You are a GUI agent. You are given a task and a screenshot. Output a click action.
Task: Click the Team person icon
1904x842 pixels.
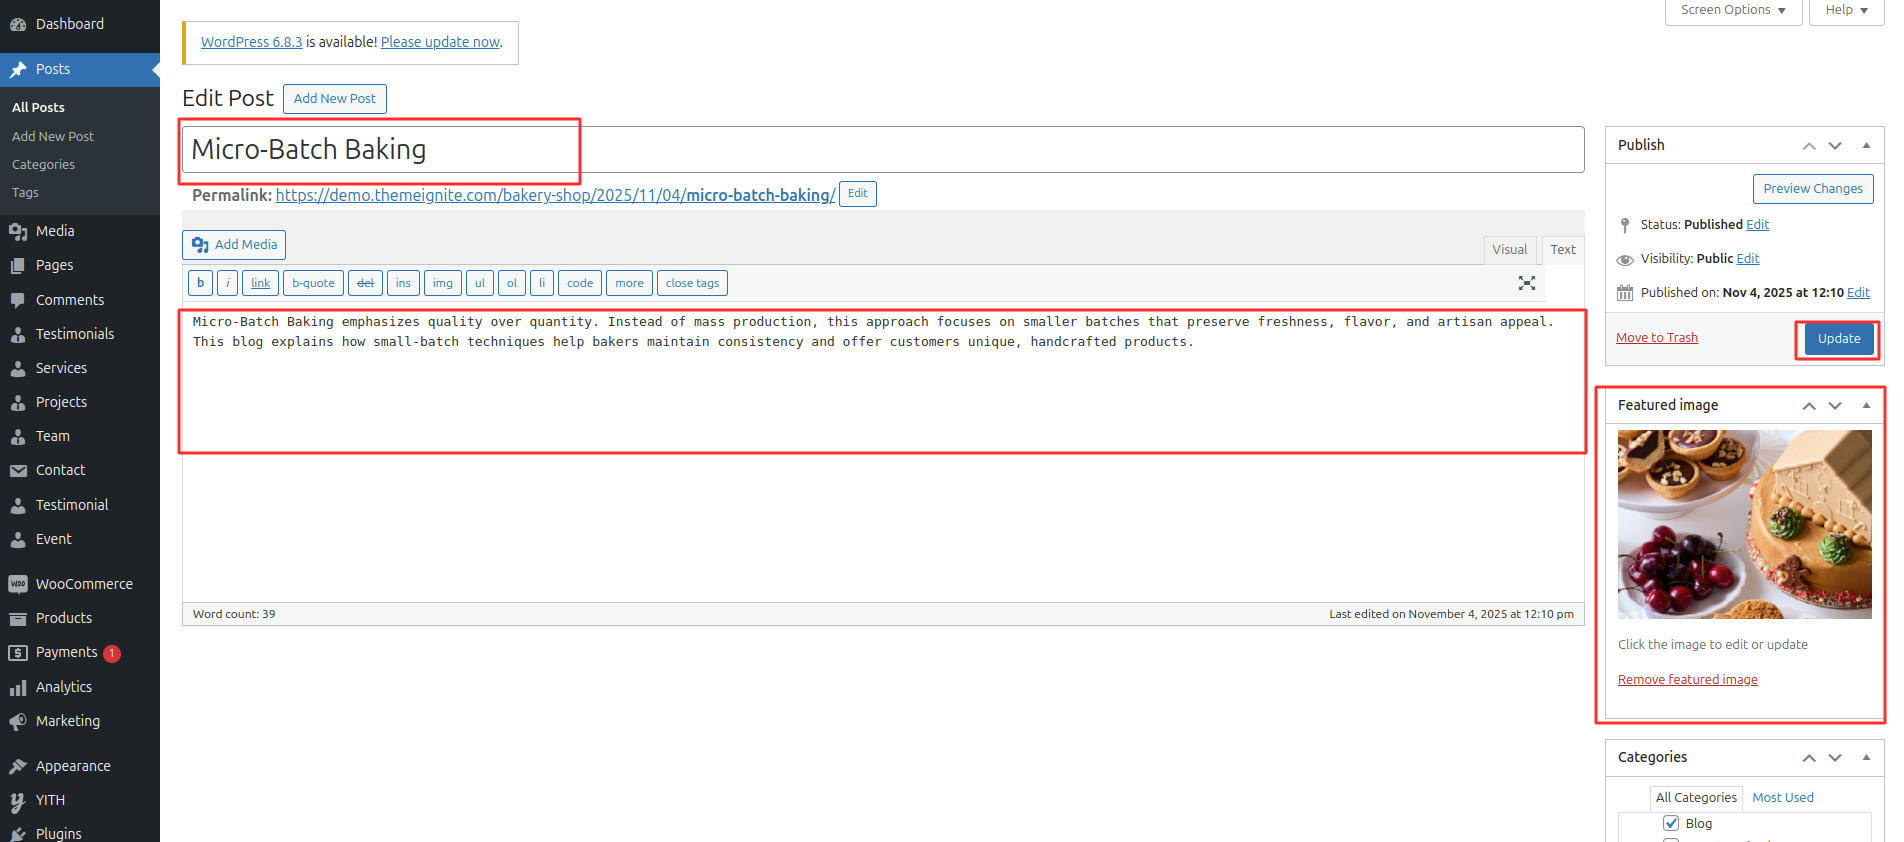point(18,436)
